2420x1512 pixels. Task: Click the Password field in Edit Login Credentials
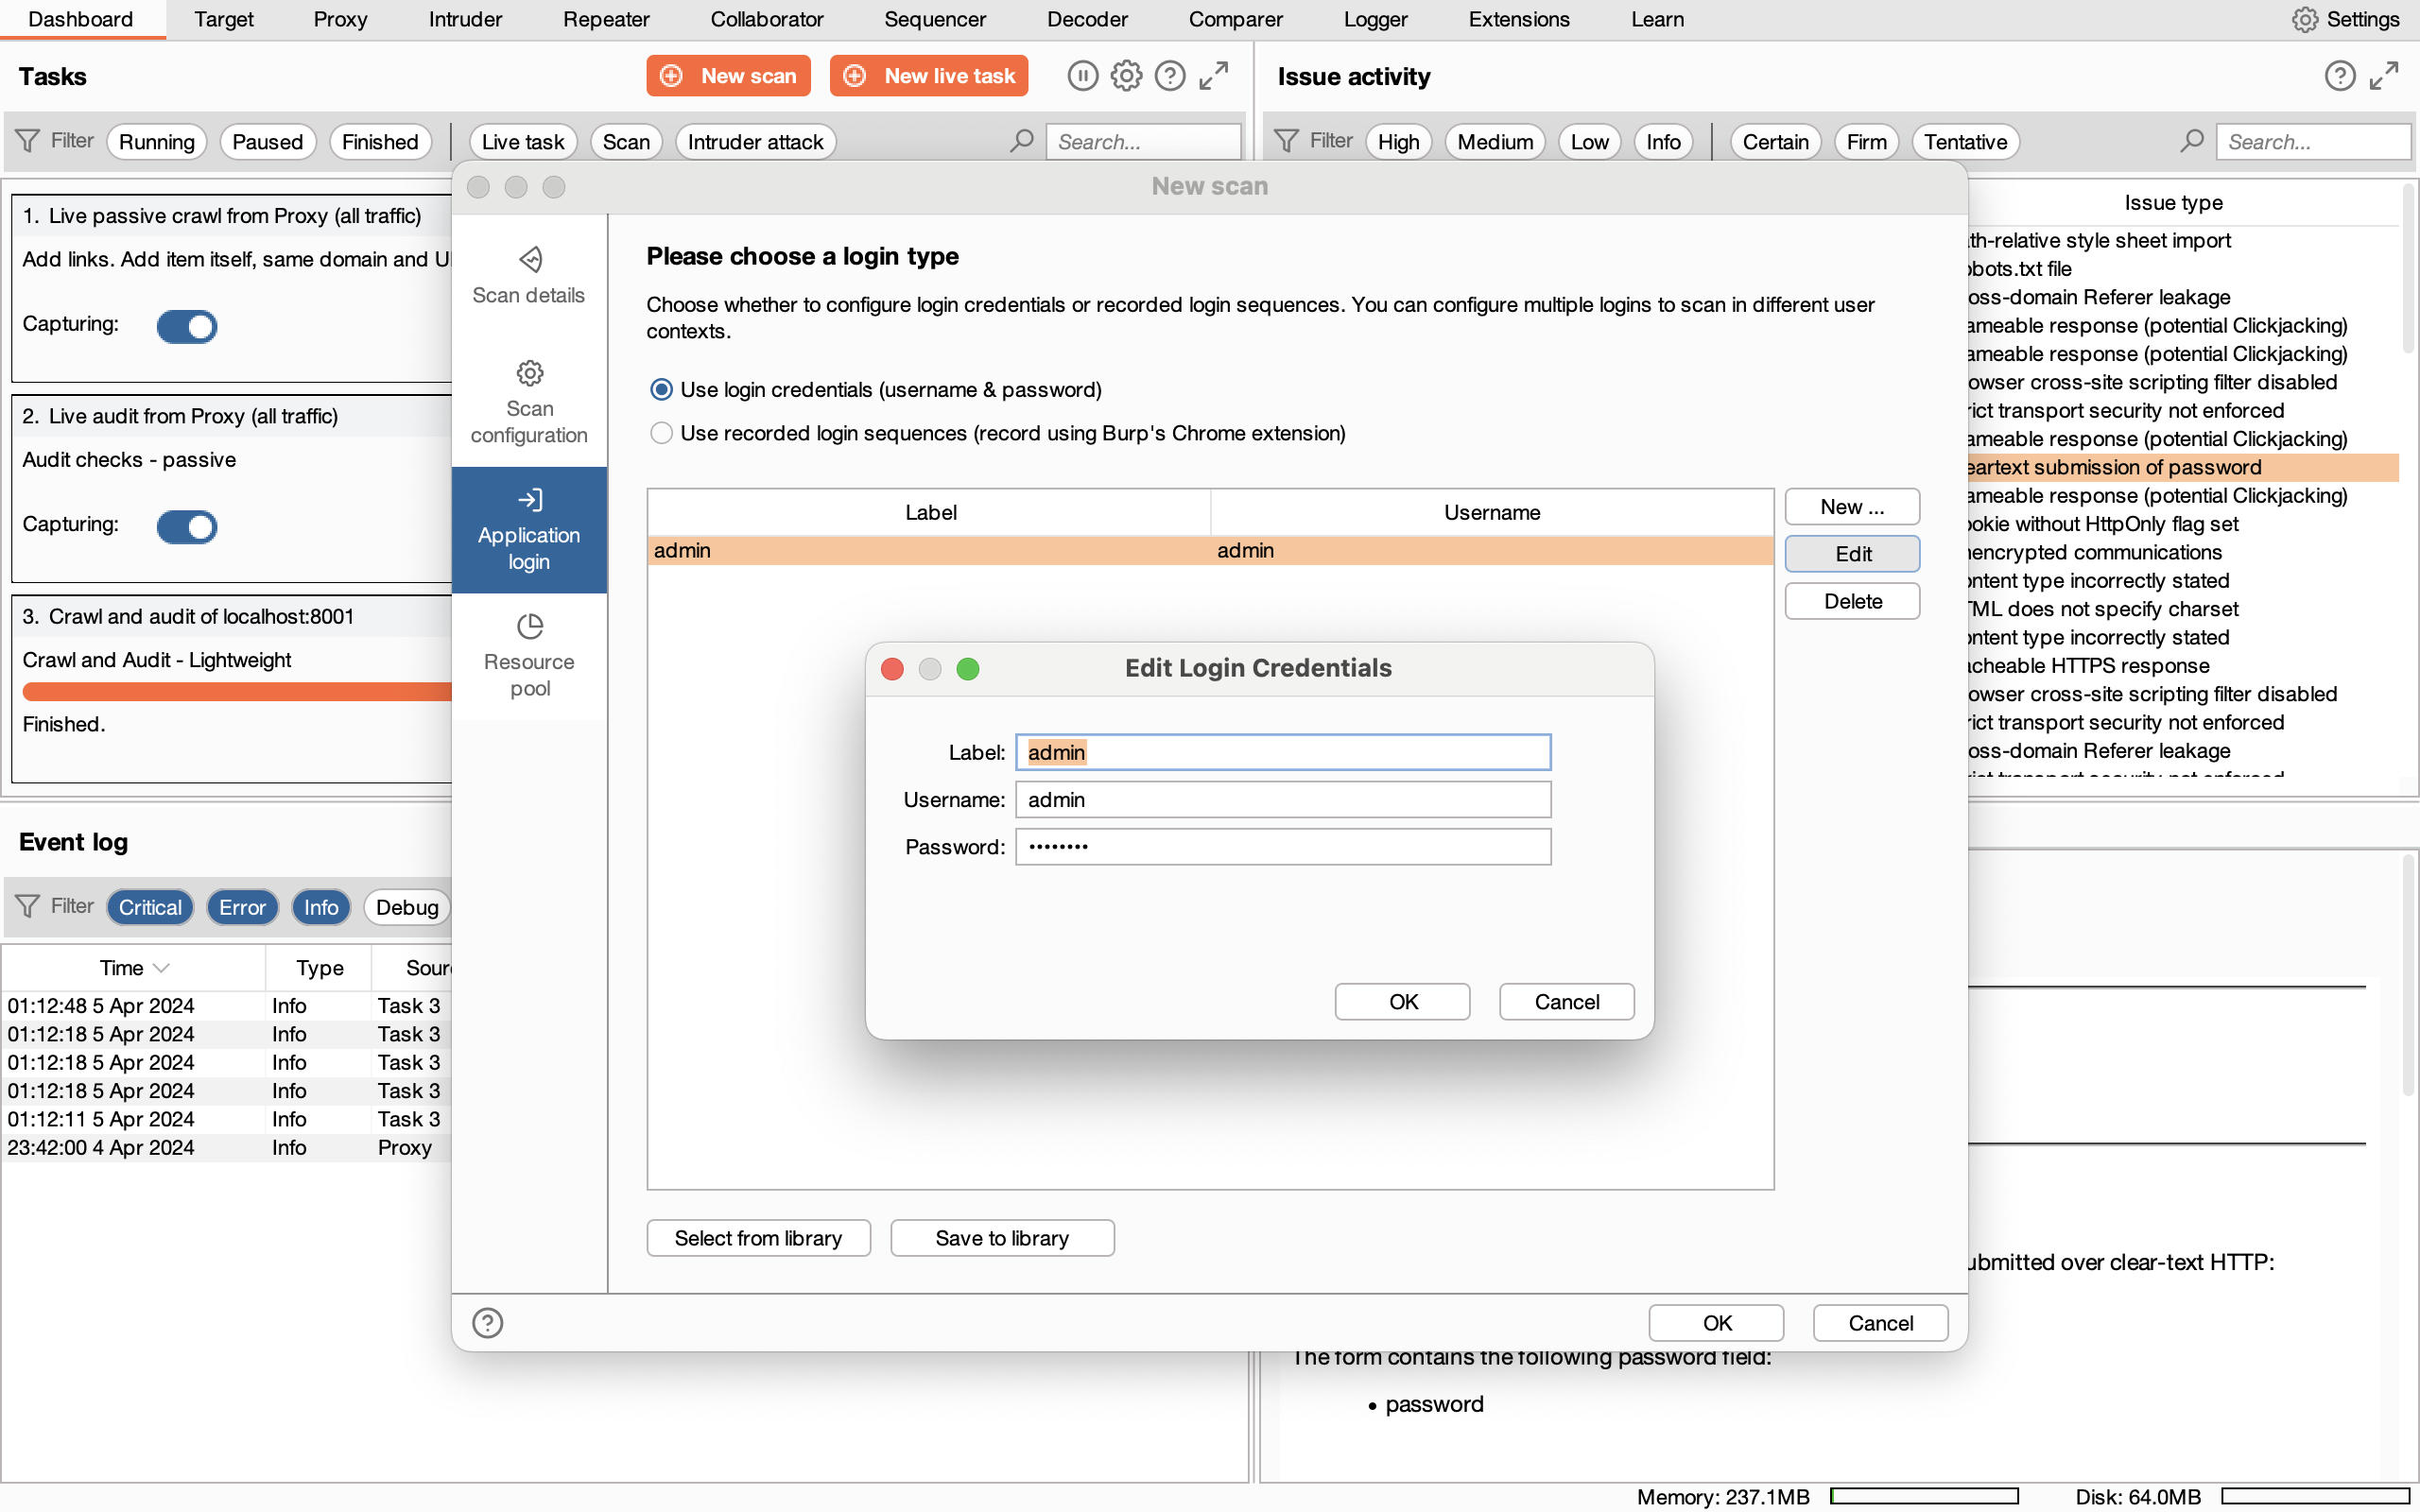pyautogui.click(x=1282, y=846)
